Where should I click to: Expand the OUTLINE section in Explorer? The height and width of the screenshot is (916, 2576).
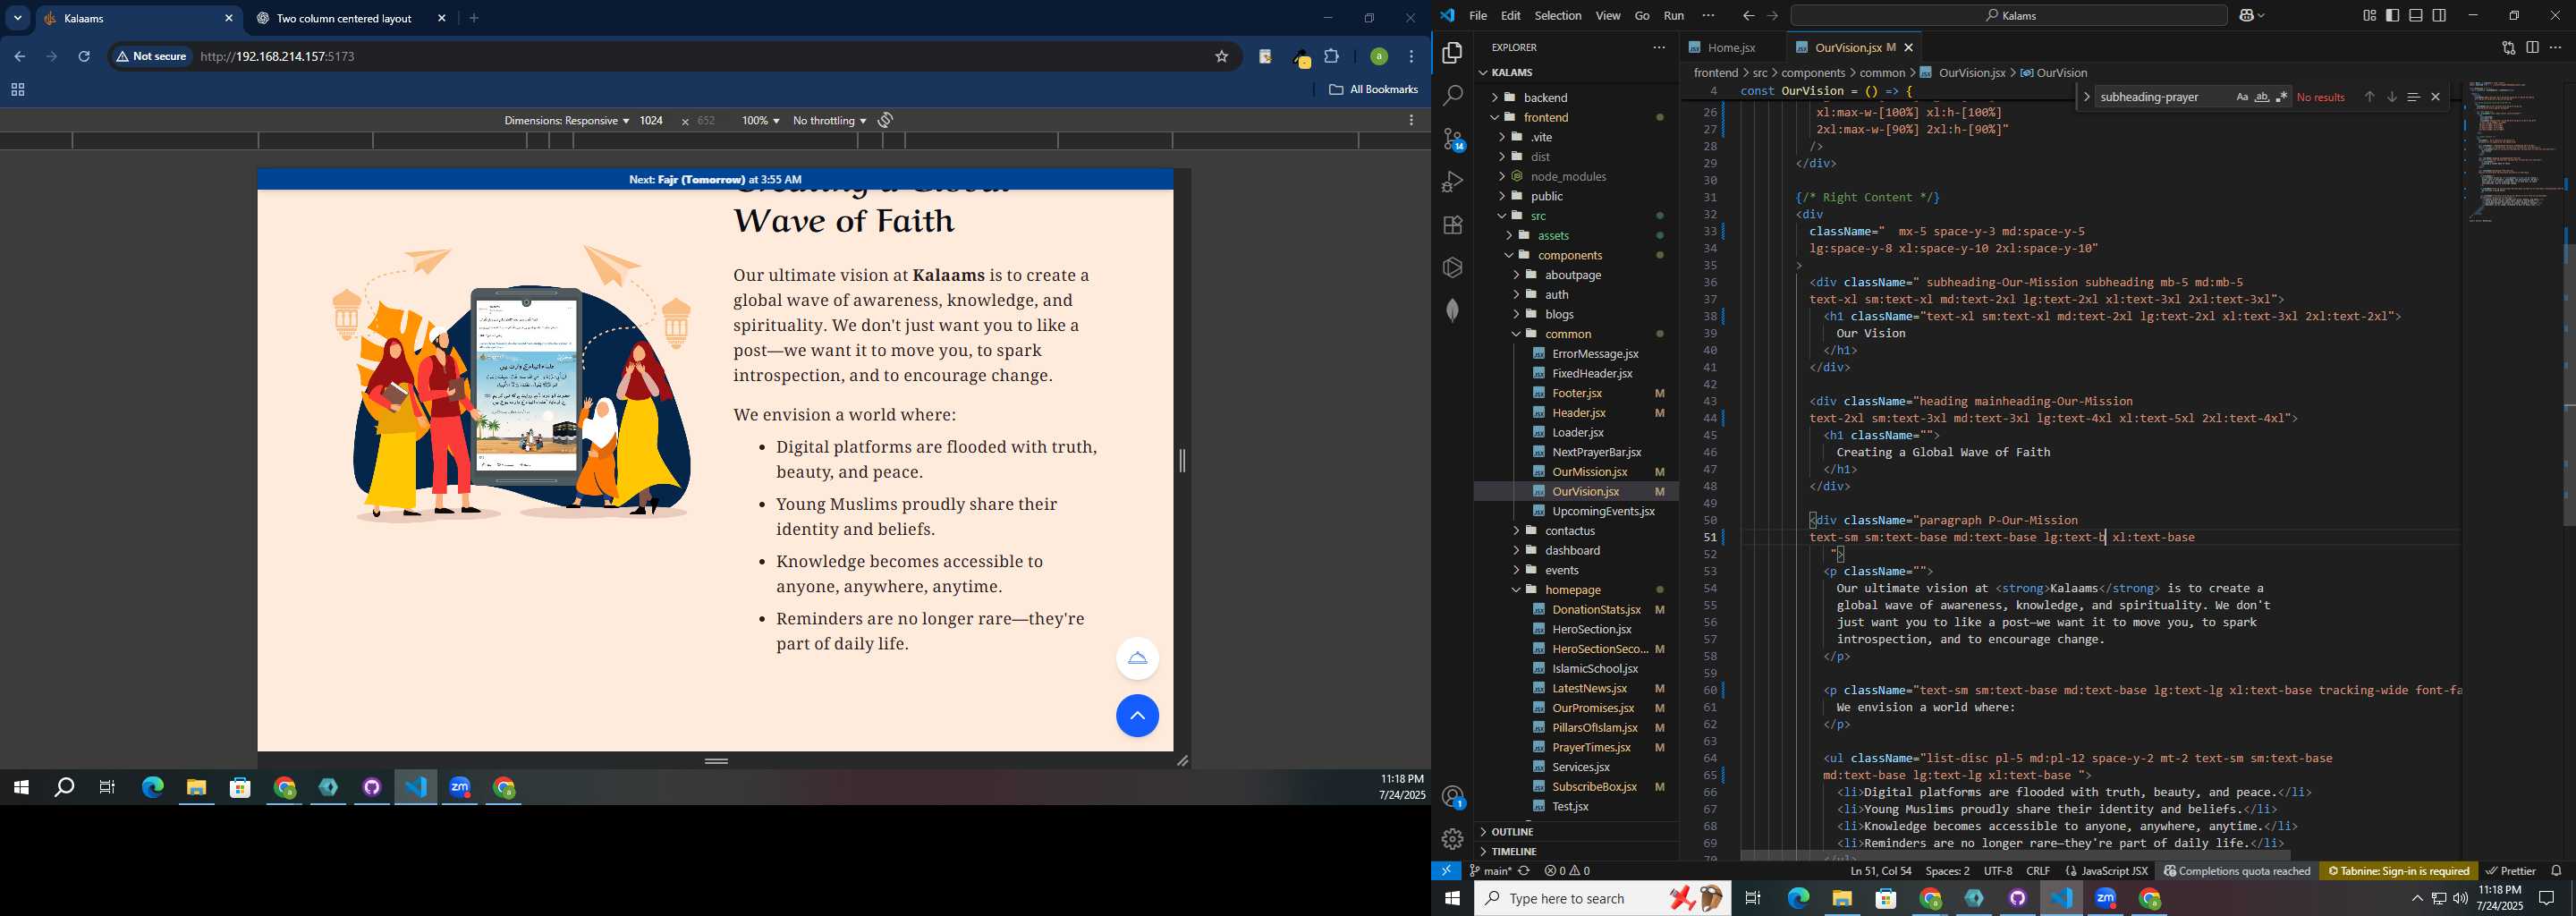pyautogui.click(x=1511, y=832)
